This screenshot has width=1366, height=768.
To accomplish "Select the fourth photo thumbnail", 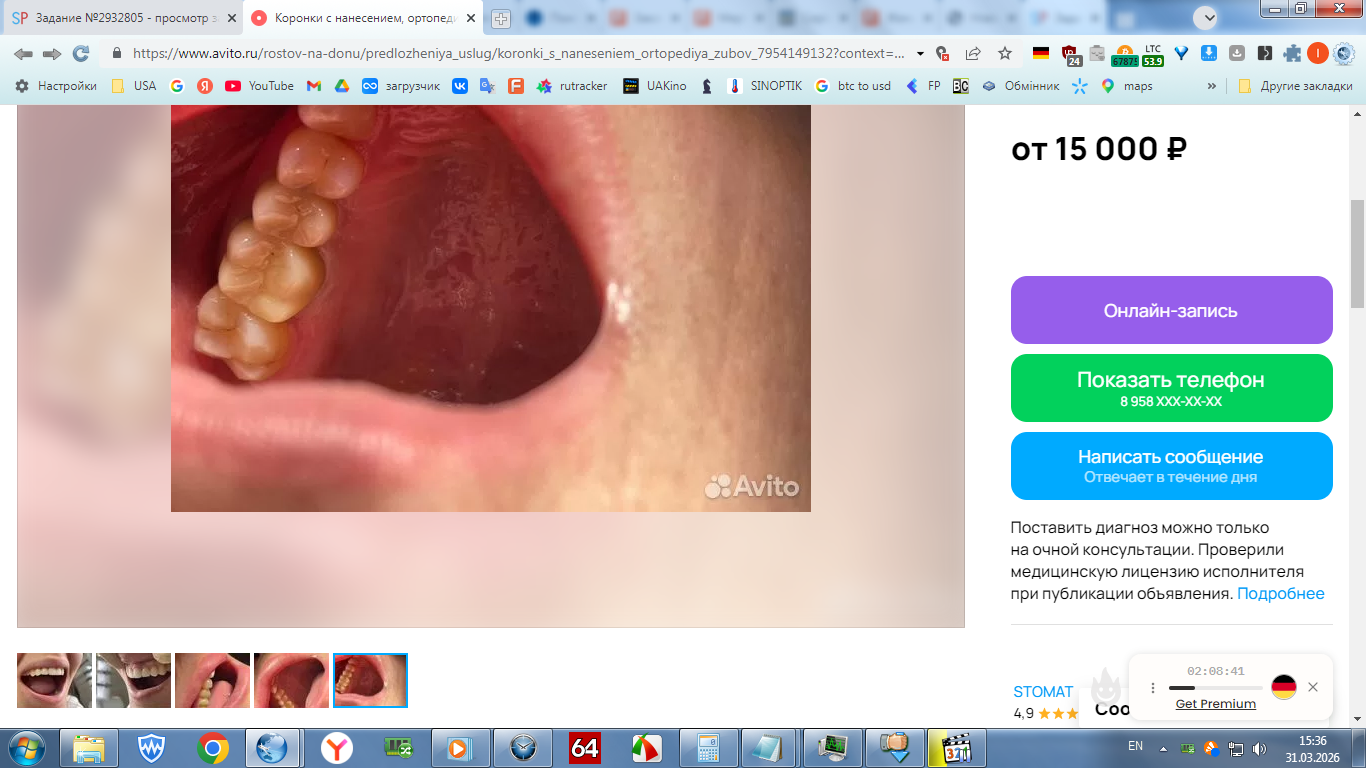I will [x=291, y=680].
